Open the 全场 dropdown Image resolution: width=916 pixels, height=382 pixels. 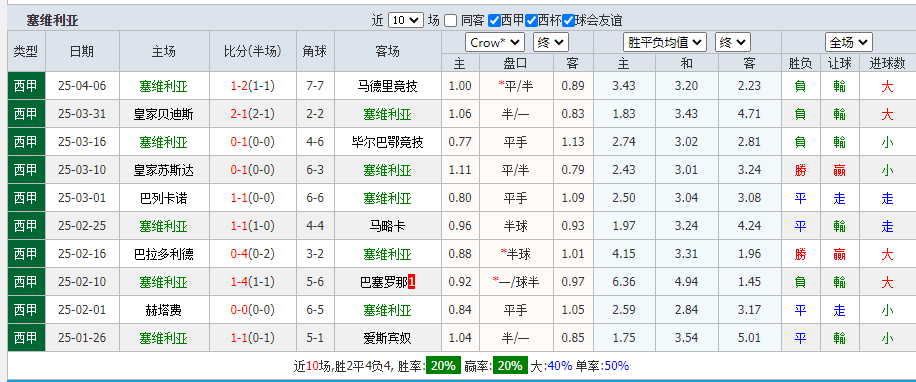[849, 43]
